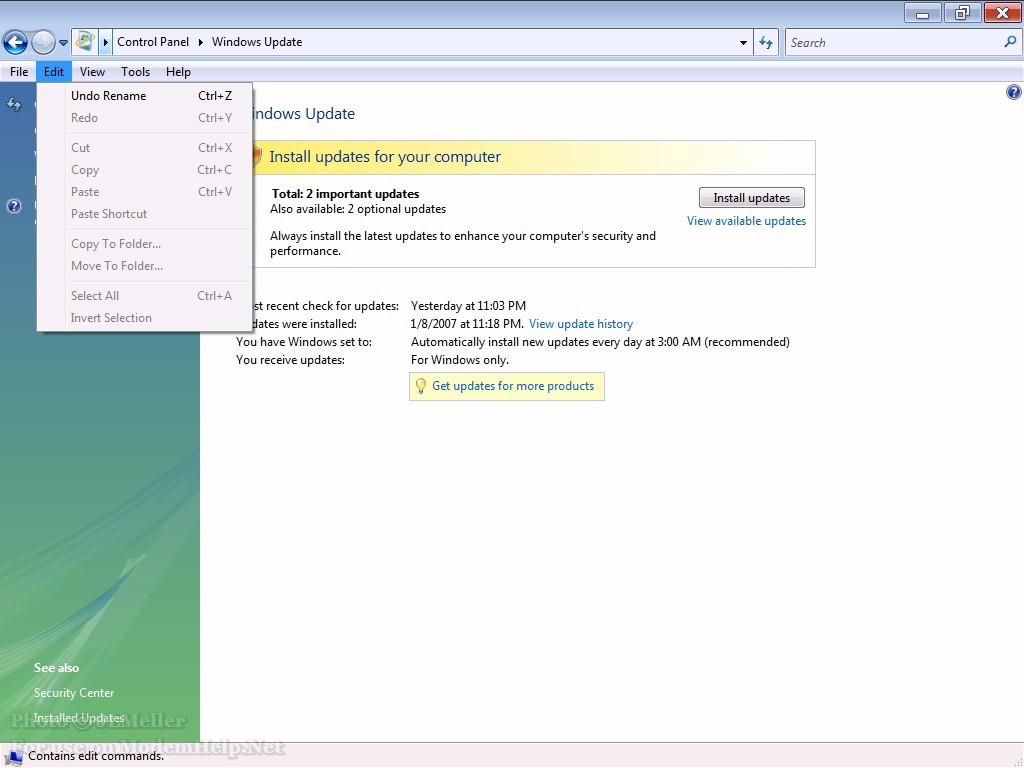The width and height of the screenshot is (1024, 768).
Task: Click Paste Shortcut in the Edit menu
Action: tap(146, 214)
